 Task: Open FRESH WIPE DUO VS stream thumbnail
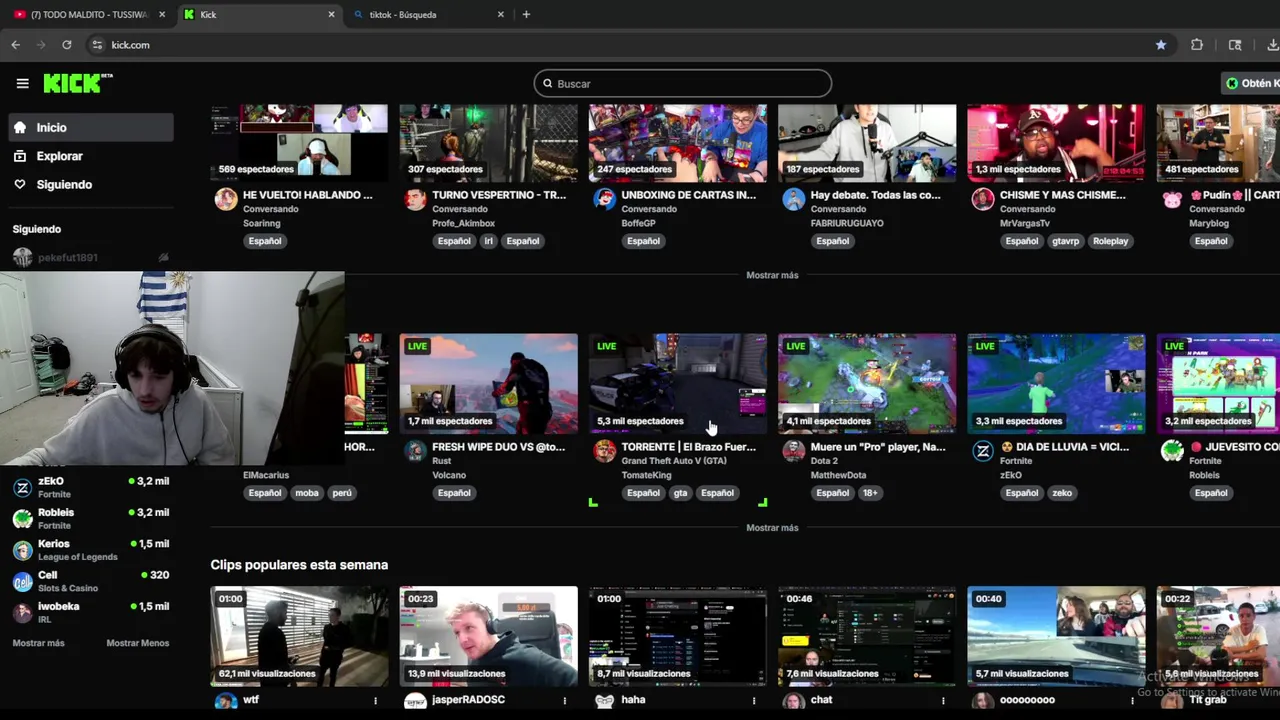click(x=488, y=384)
